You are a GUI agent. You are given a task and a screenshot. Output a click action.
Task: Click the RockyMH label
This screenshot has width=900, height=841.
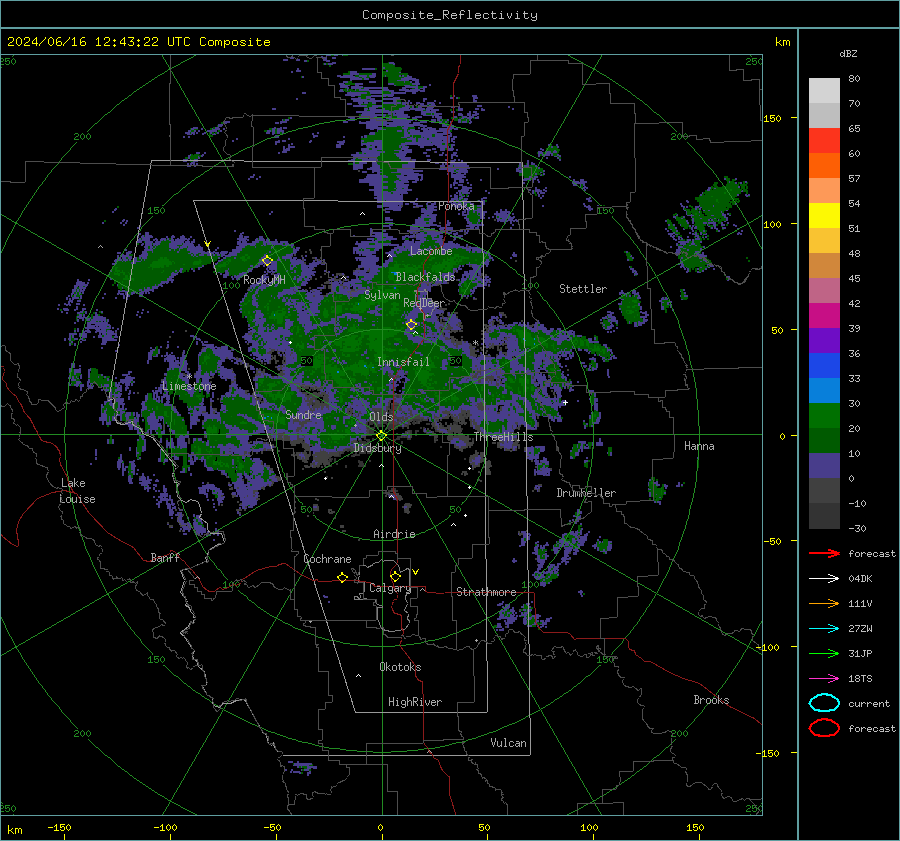[264, 280]
